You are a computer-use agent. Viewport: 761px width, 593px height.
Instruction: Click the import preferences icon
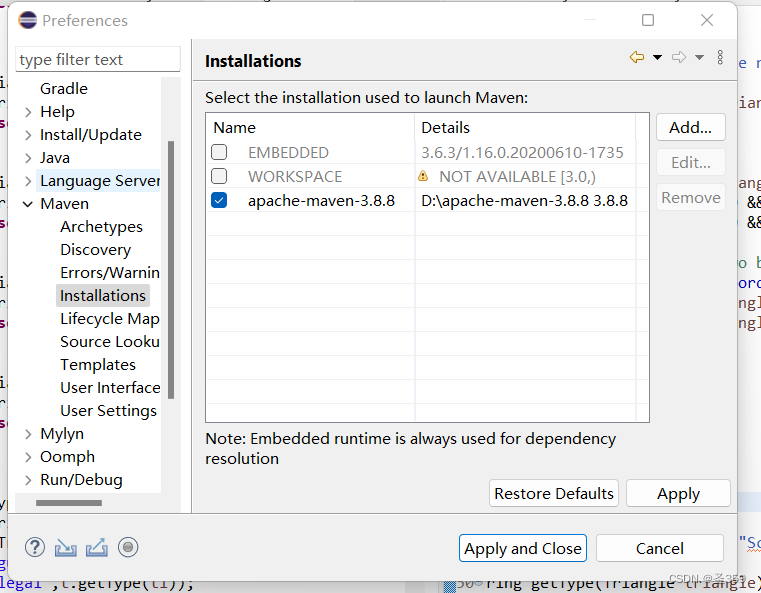66,547
